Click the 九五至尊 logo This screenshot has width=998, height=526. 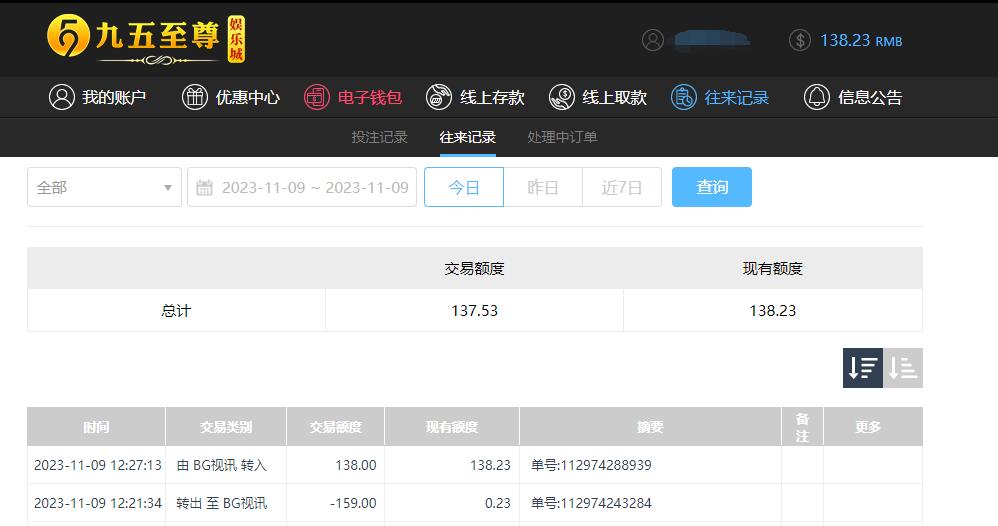tap(146, 39)
